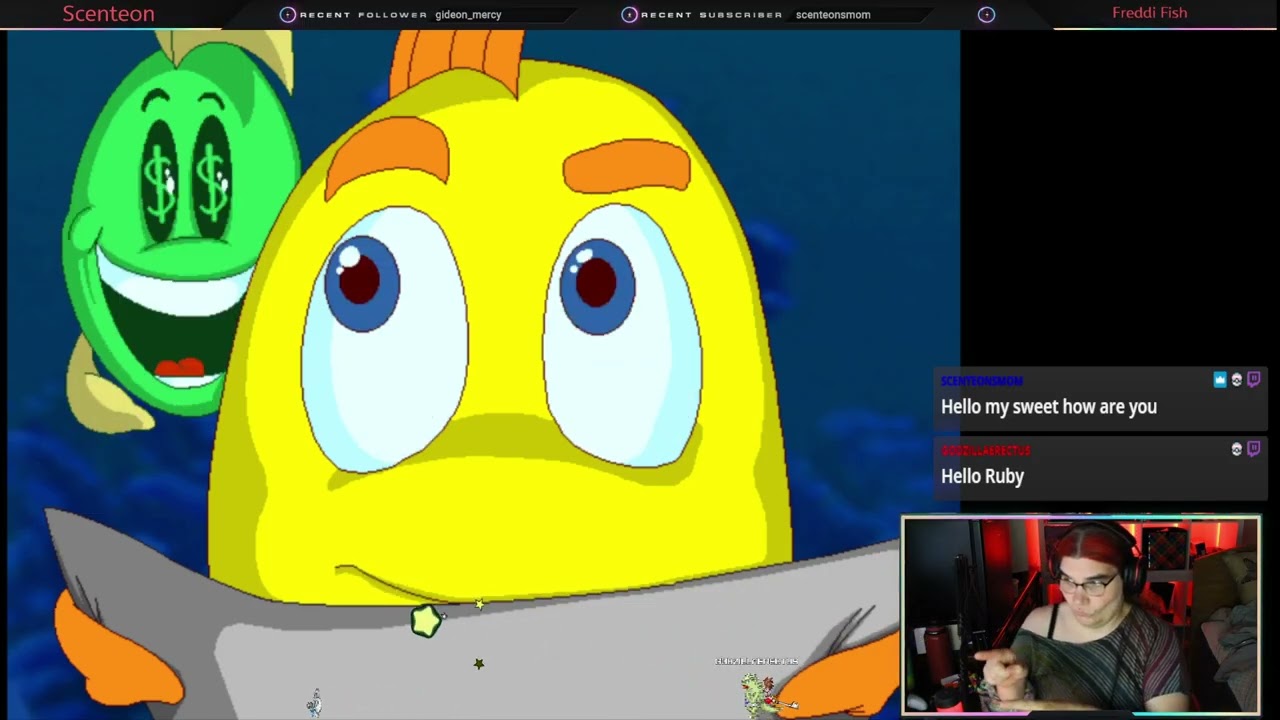This screenshot has height=720, width=1280.
Task: Click the circle icon beside Recent Subscriber
Action: point(629,14)
